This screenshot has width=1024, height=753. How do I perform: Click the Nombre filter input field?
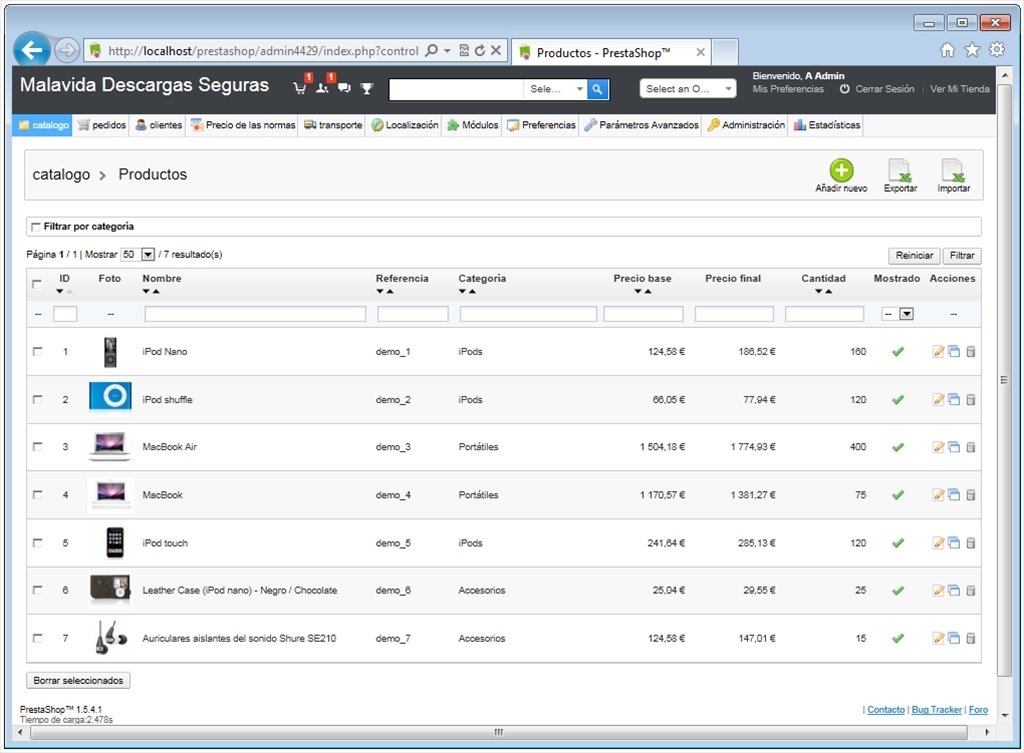coord(255,314)
